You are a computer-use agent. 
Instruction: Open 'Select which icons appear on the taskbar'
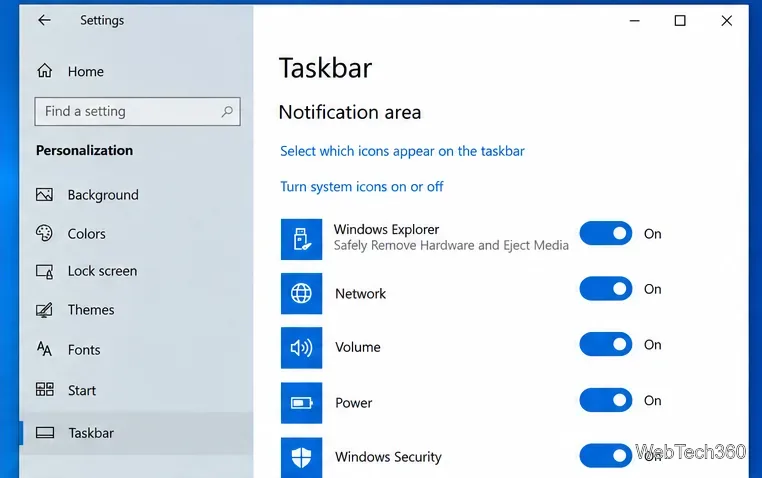(402, 151)
